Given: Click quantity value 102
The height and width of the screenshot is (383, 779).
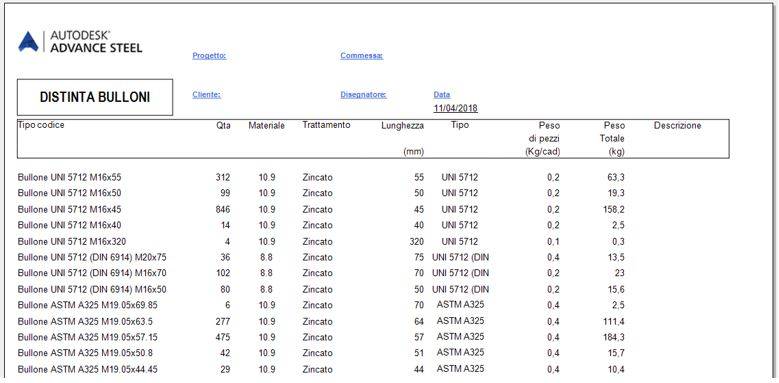Looking at the screenshot, I should [223, 273].
